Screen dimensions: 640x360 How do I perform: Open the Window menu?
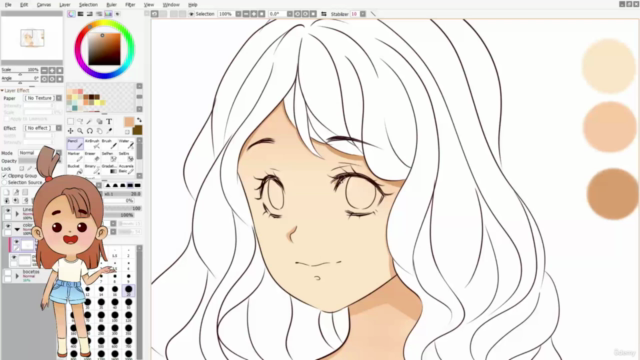[171, 4]
